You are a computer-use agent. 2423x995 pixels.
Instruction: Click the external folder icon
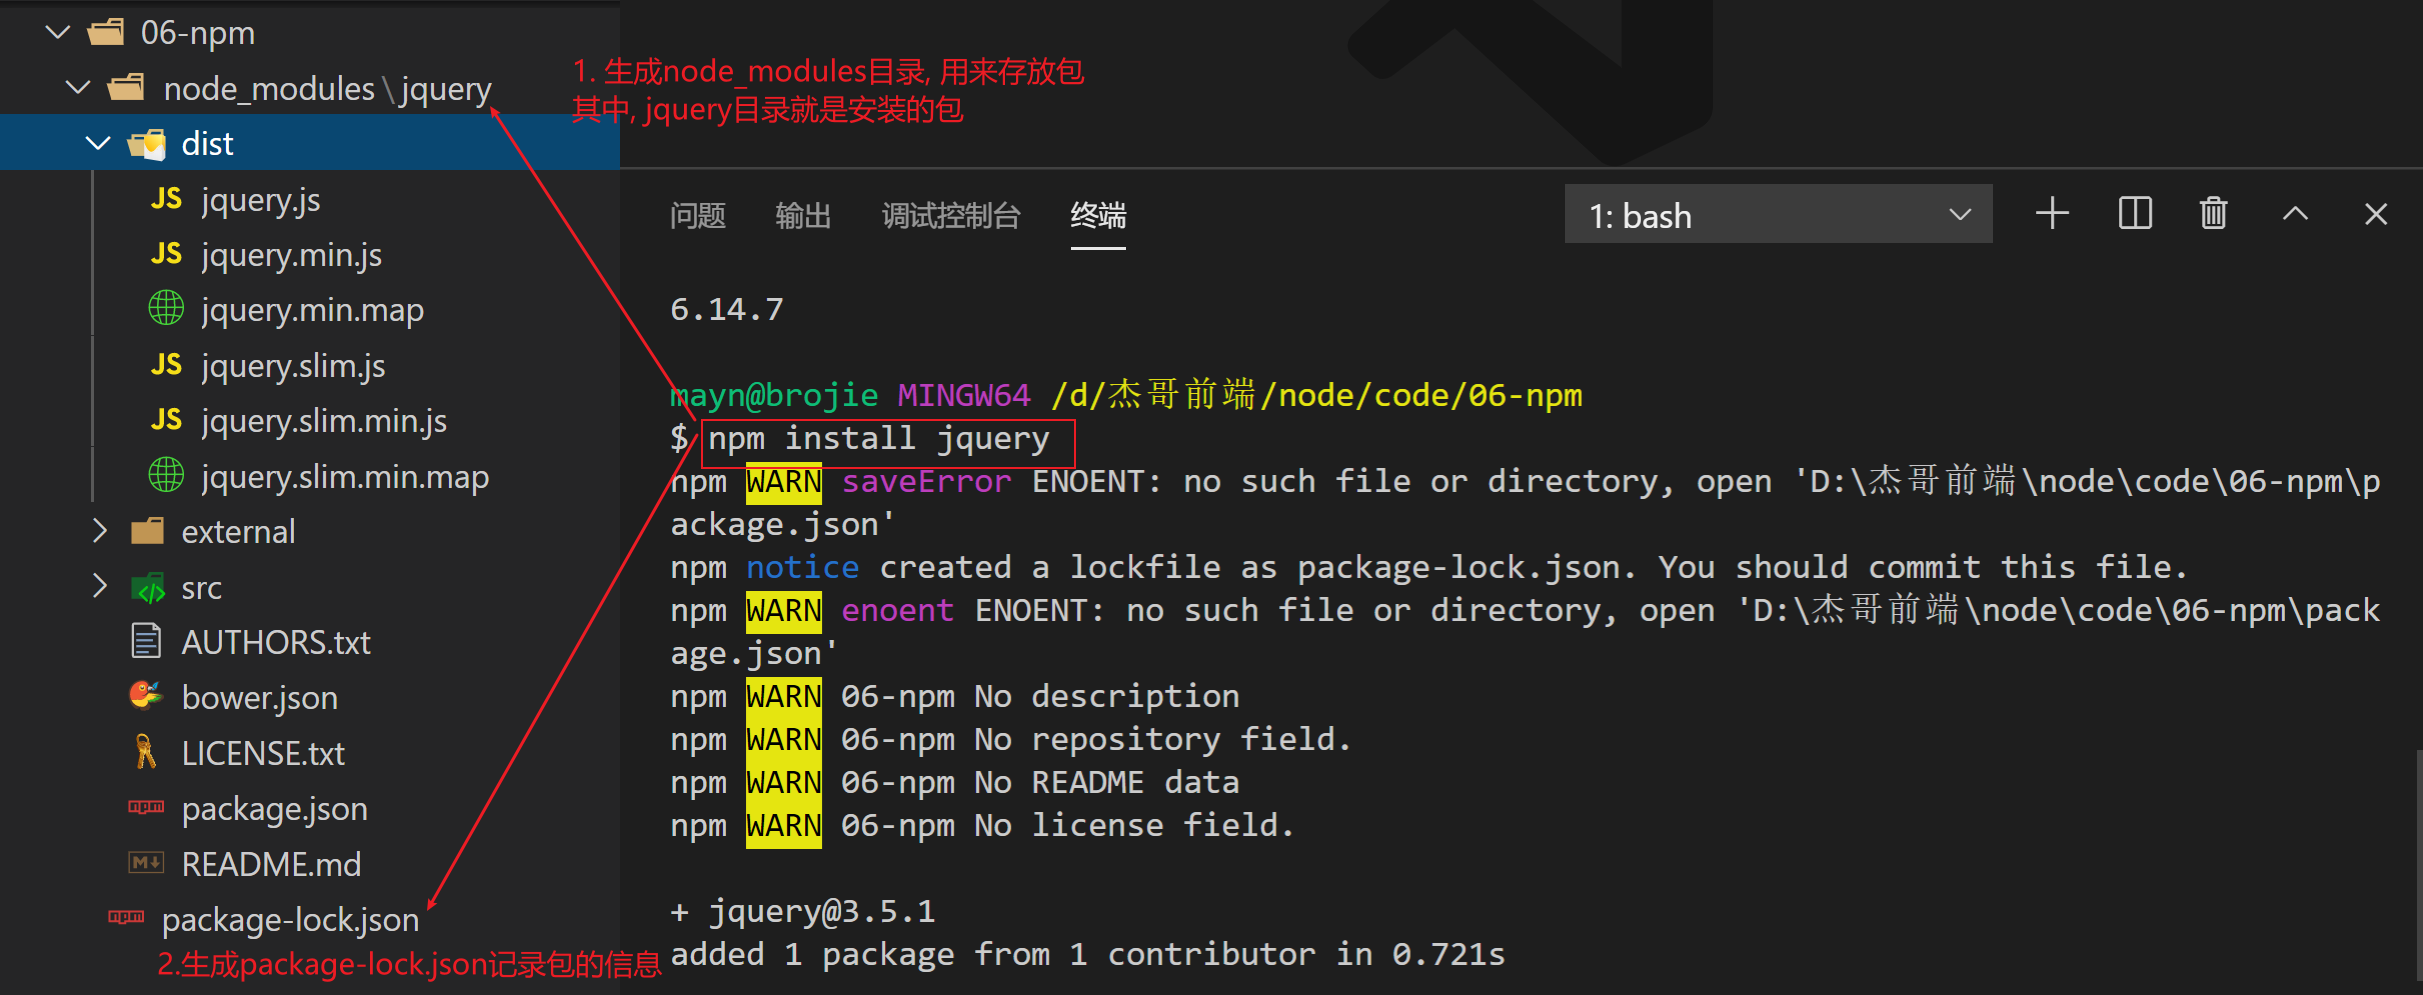click(x=147, y=531)
